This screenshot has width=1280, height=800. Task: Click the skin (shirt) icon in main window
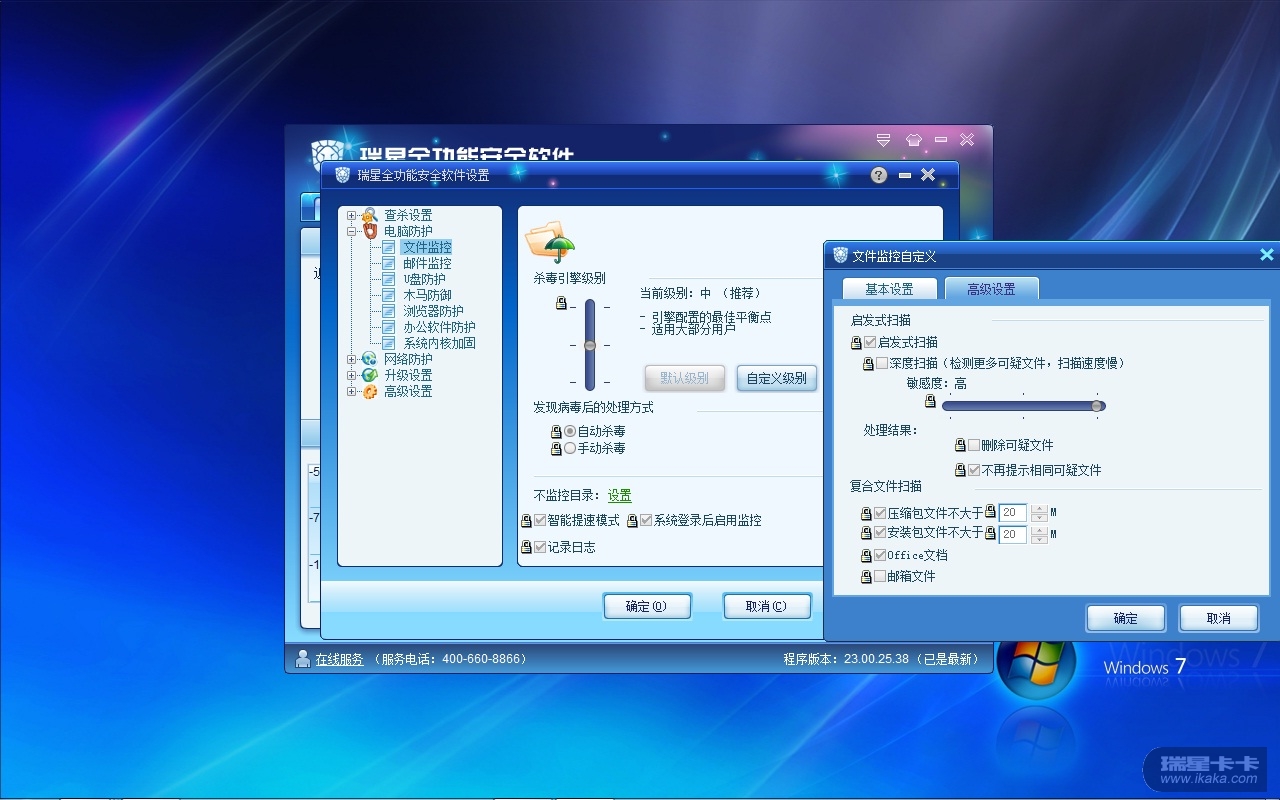coord(912,140)
